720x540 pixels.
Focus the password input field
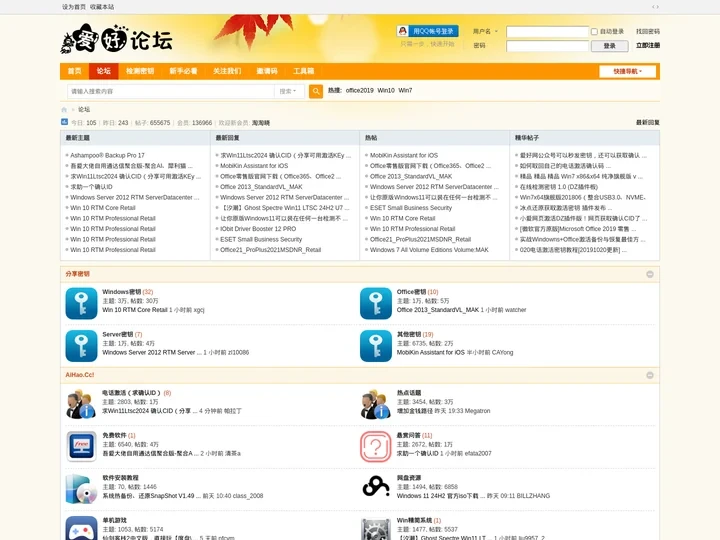coord(547,46)
